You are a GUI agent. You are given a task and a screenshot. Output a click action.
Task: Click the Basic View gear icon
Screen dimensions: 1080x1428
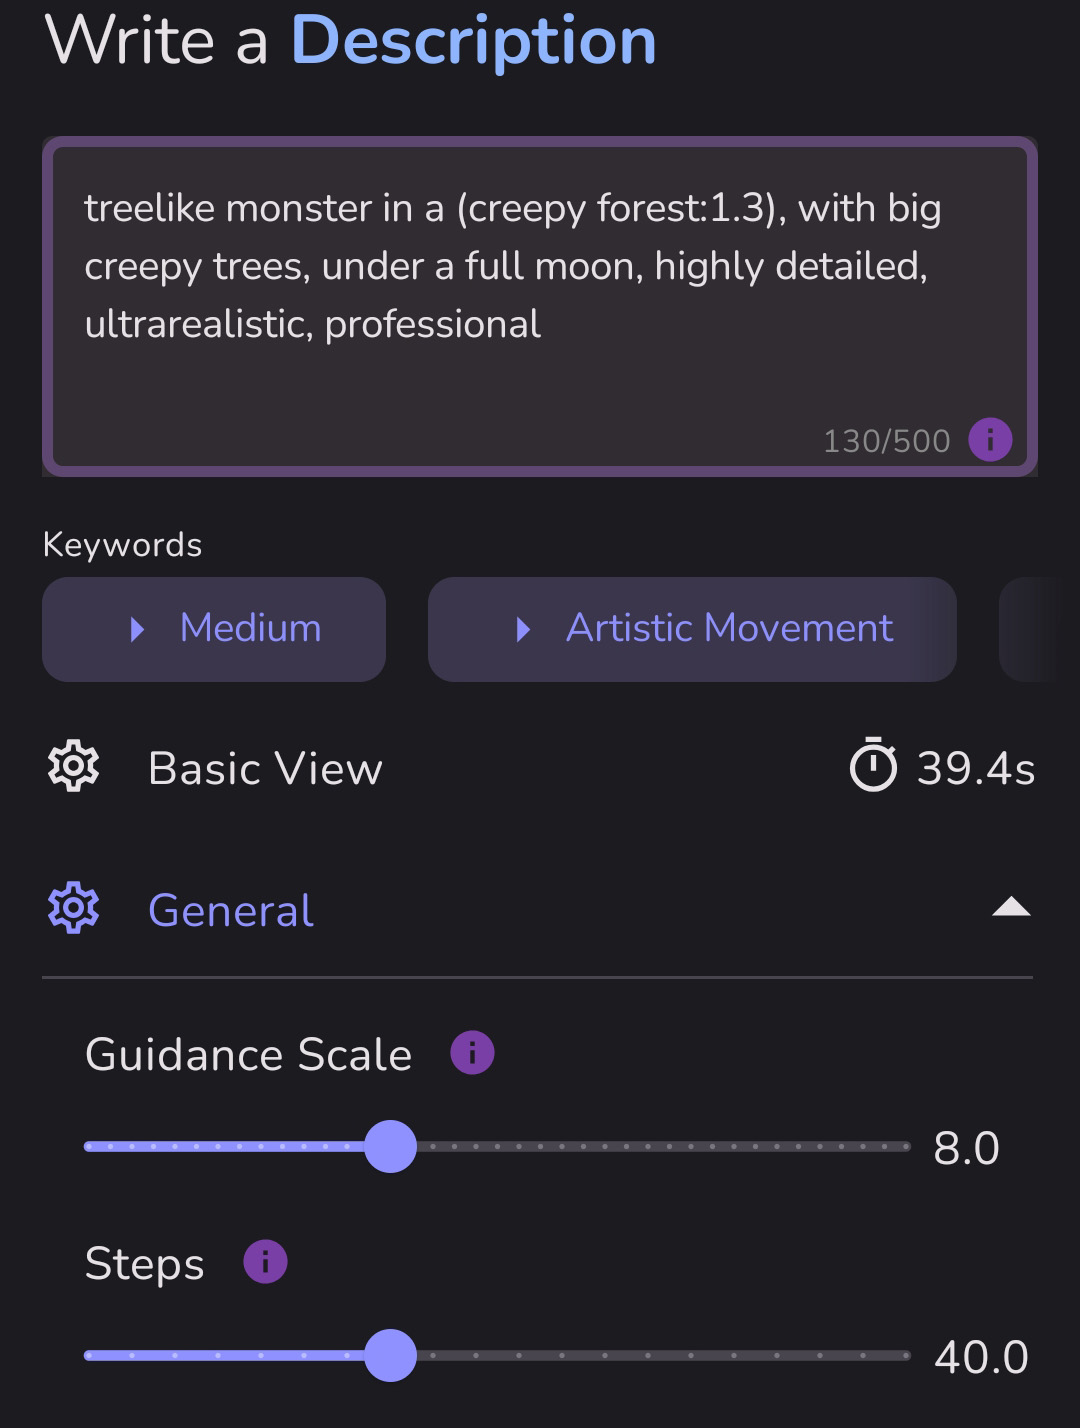click(x=74, y=767)
